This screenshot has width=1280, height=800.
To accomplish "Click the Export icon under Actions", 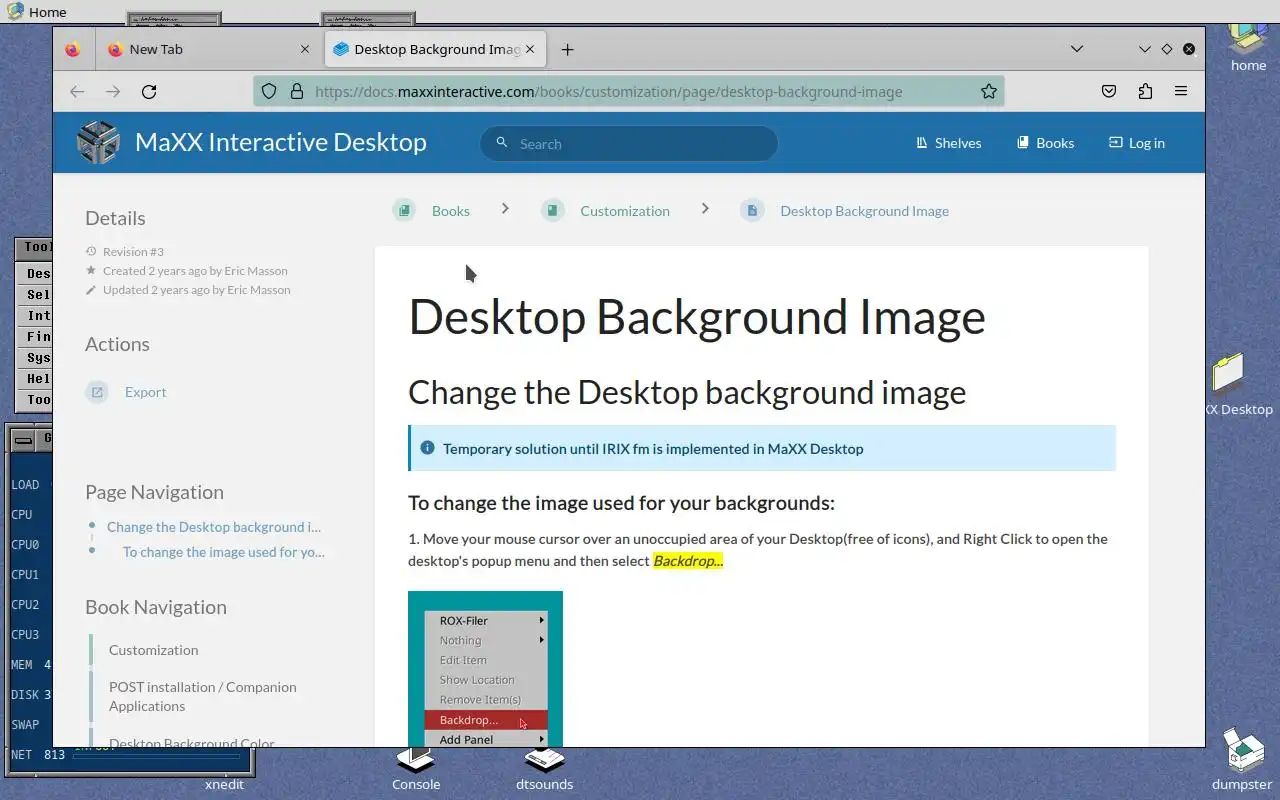I will 97,392.
